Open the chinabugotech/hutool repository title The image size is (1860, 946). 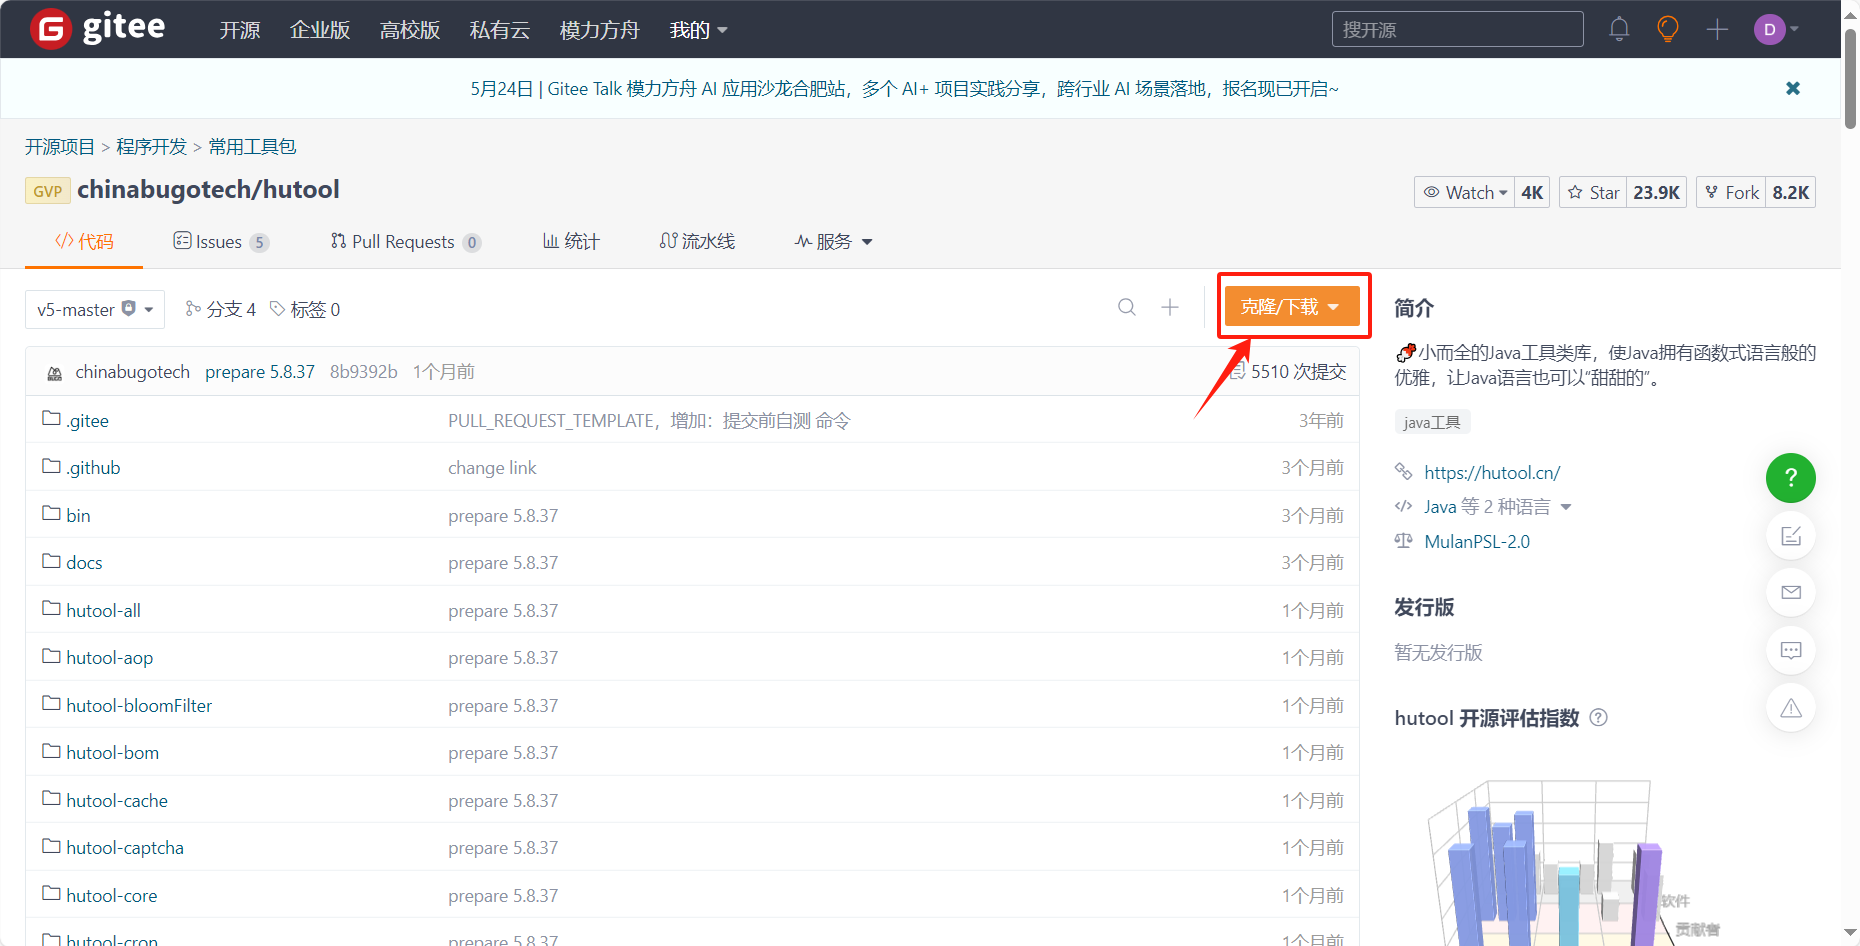[x=208, y=190]
